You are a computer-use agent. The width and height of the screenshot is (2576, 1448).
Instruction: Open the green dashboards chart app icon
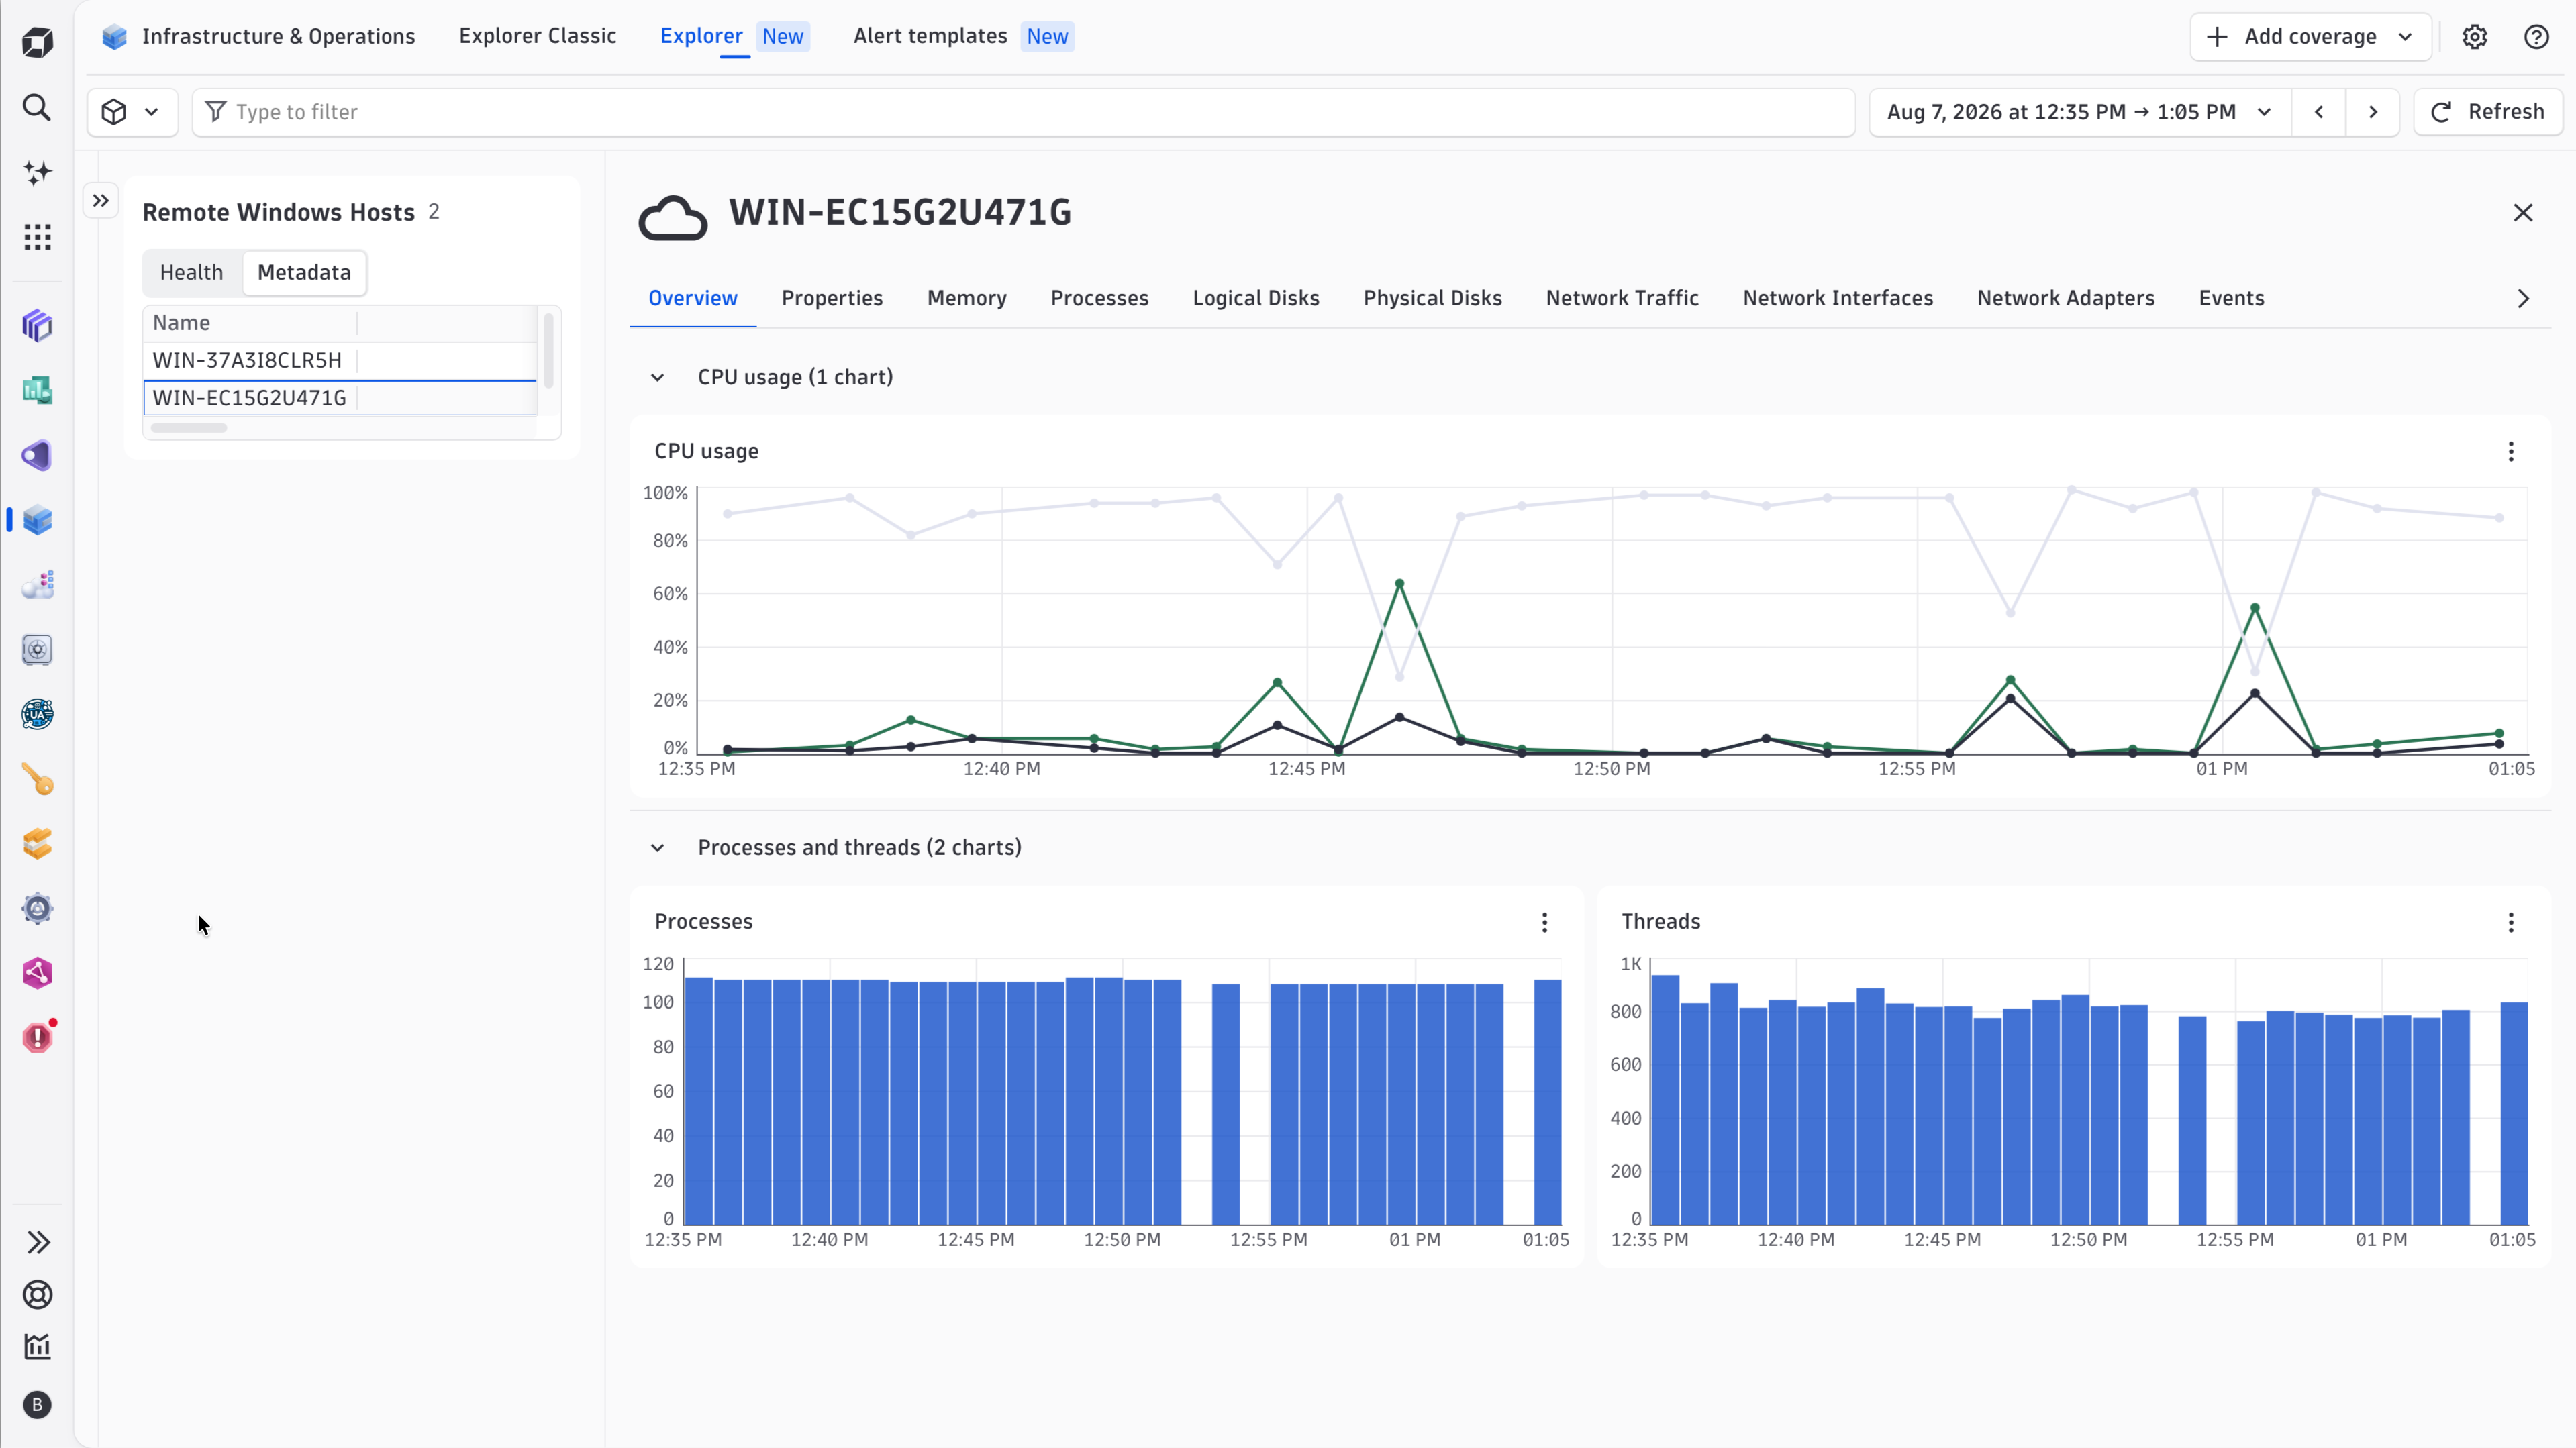click(x=37, y=390)
